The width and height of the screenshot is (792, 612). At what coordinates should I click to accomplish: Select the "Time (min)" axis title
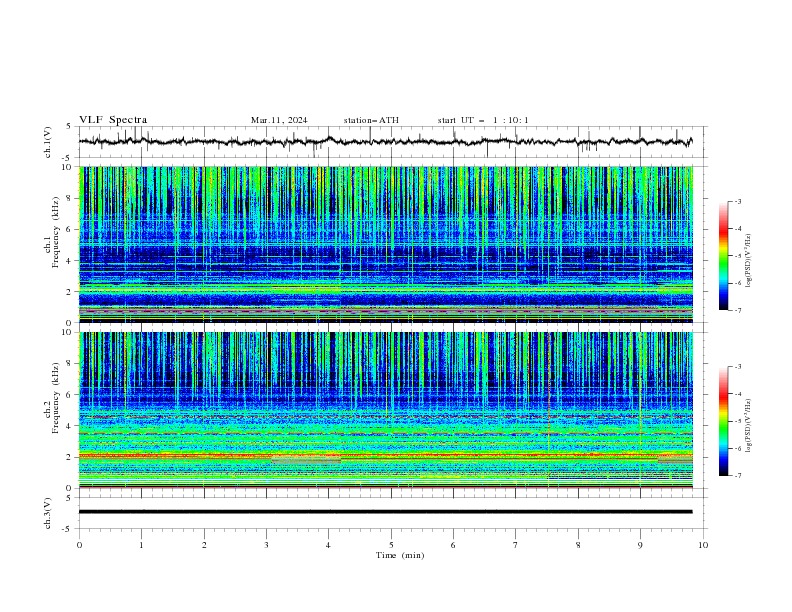[x=400, y=555]
